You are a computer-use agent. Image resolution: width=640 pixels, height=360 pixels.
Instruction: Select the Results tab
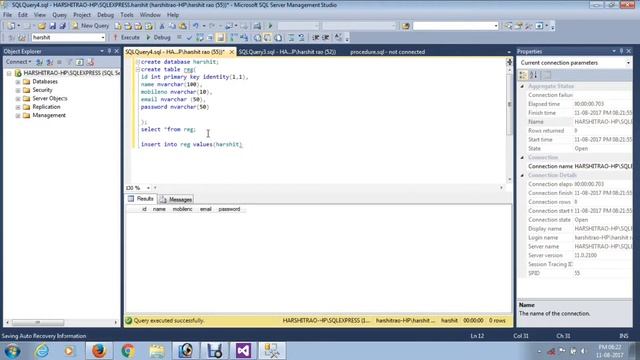click(141, 199)
